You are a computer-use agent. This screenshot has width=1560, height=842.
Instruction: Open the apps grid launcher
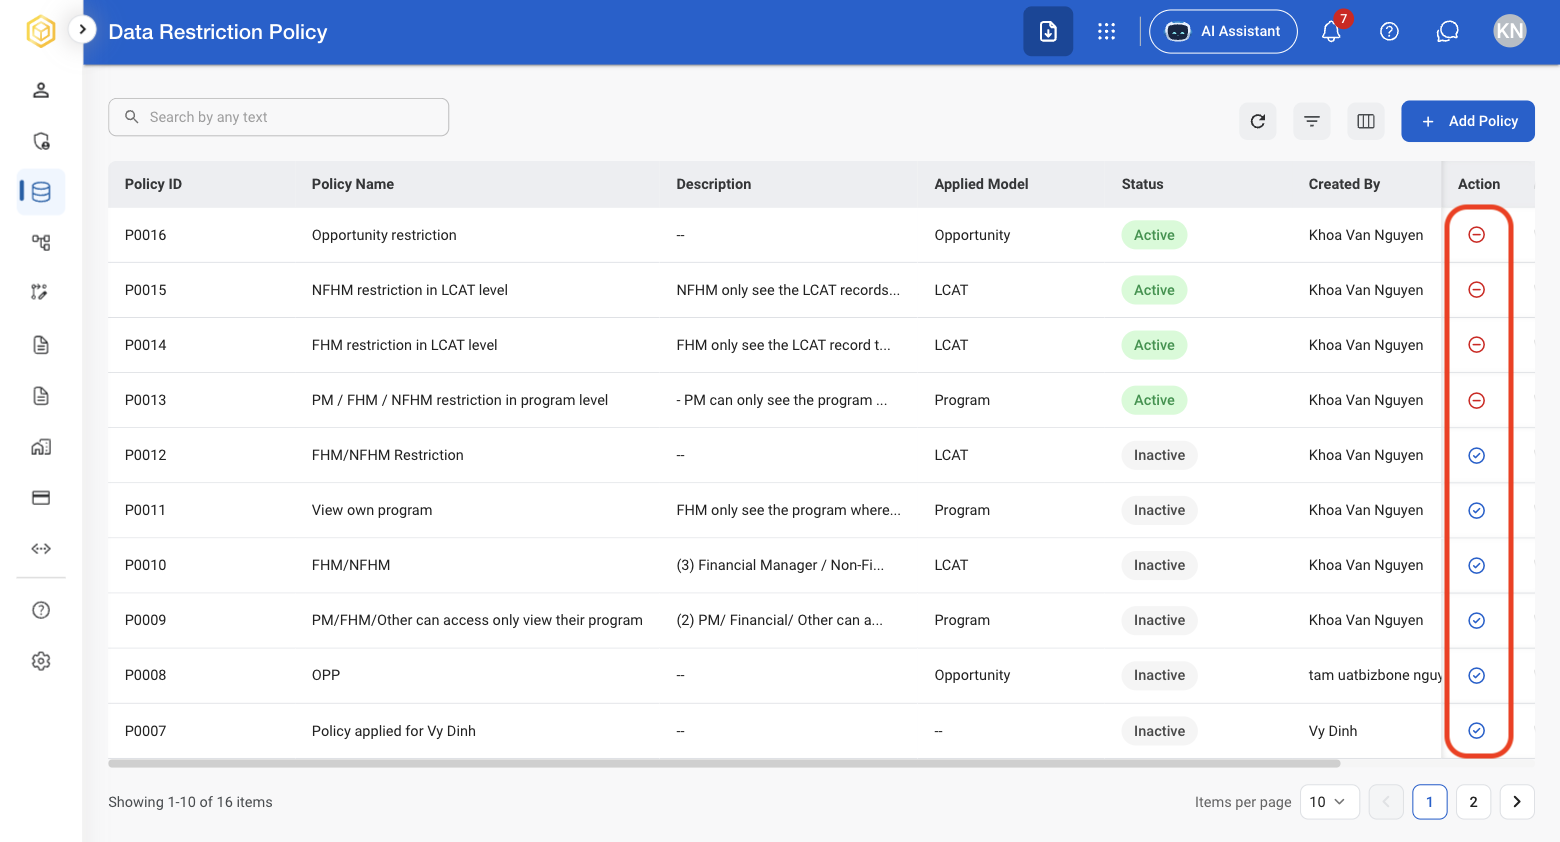coord(1106,31)
